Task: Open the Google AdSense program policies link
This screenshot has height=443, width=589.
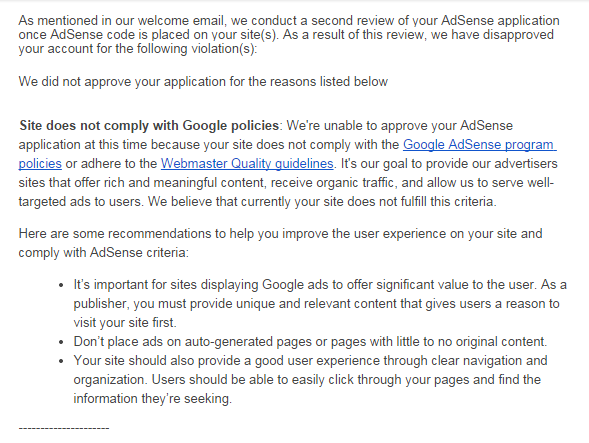Action: [x=479, y=144]
